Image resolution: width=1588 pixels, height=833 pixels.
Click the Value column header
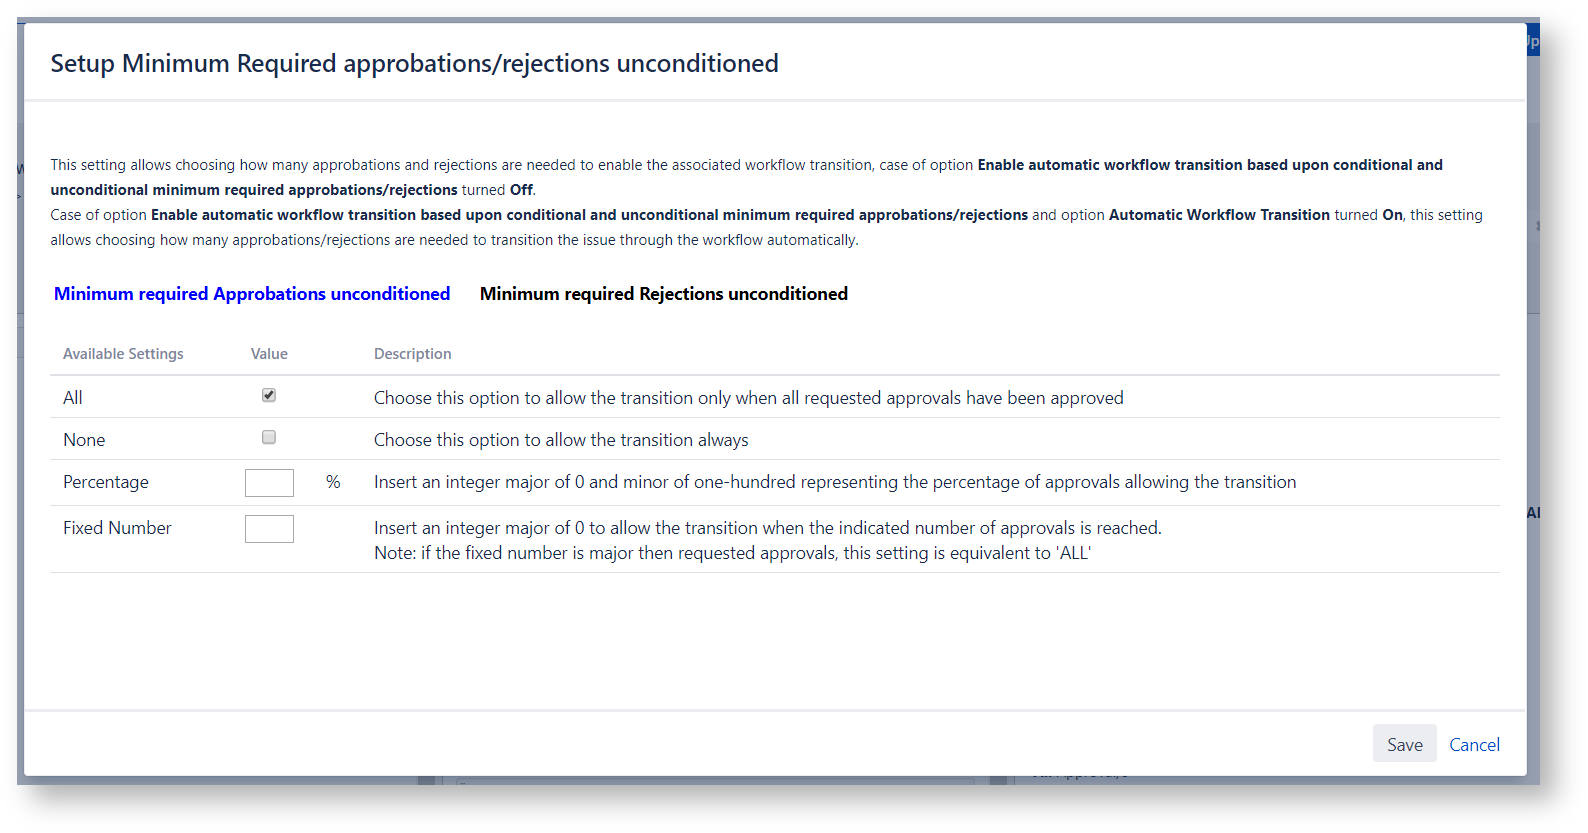coord(269,354)
